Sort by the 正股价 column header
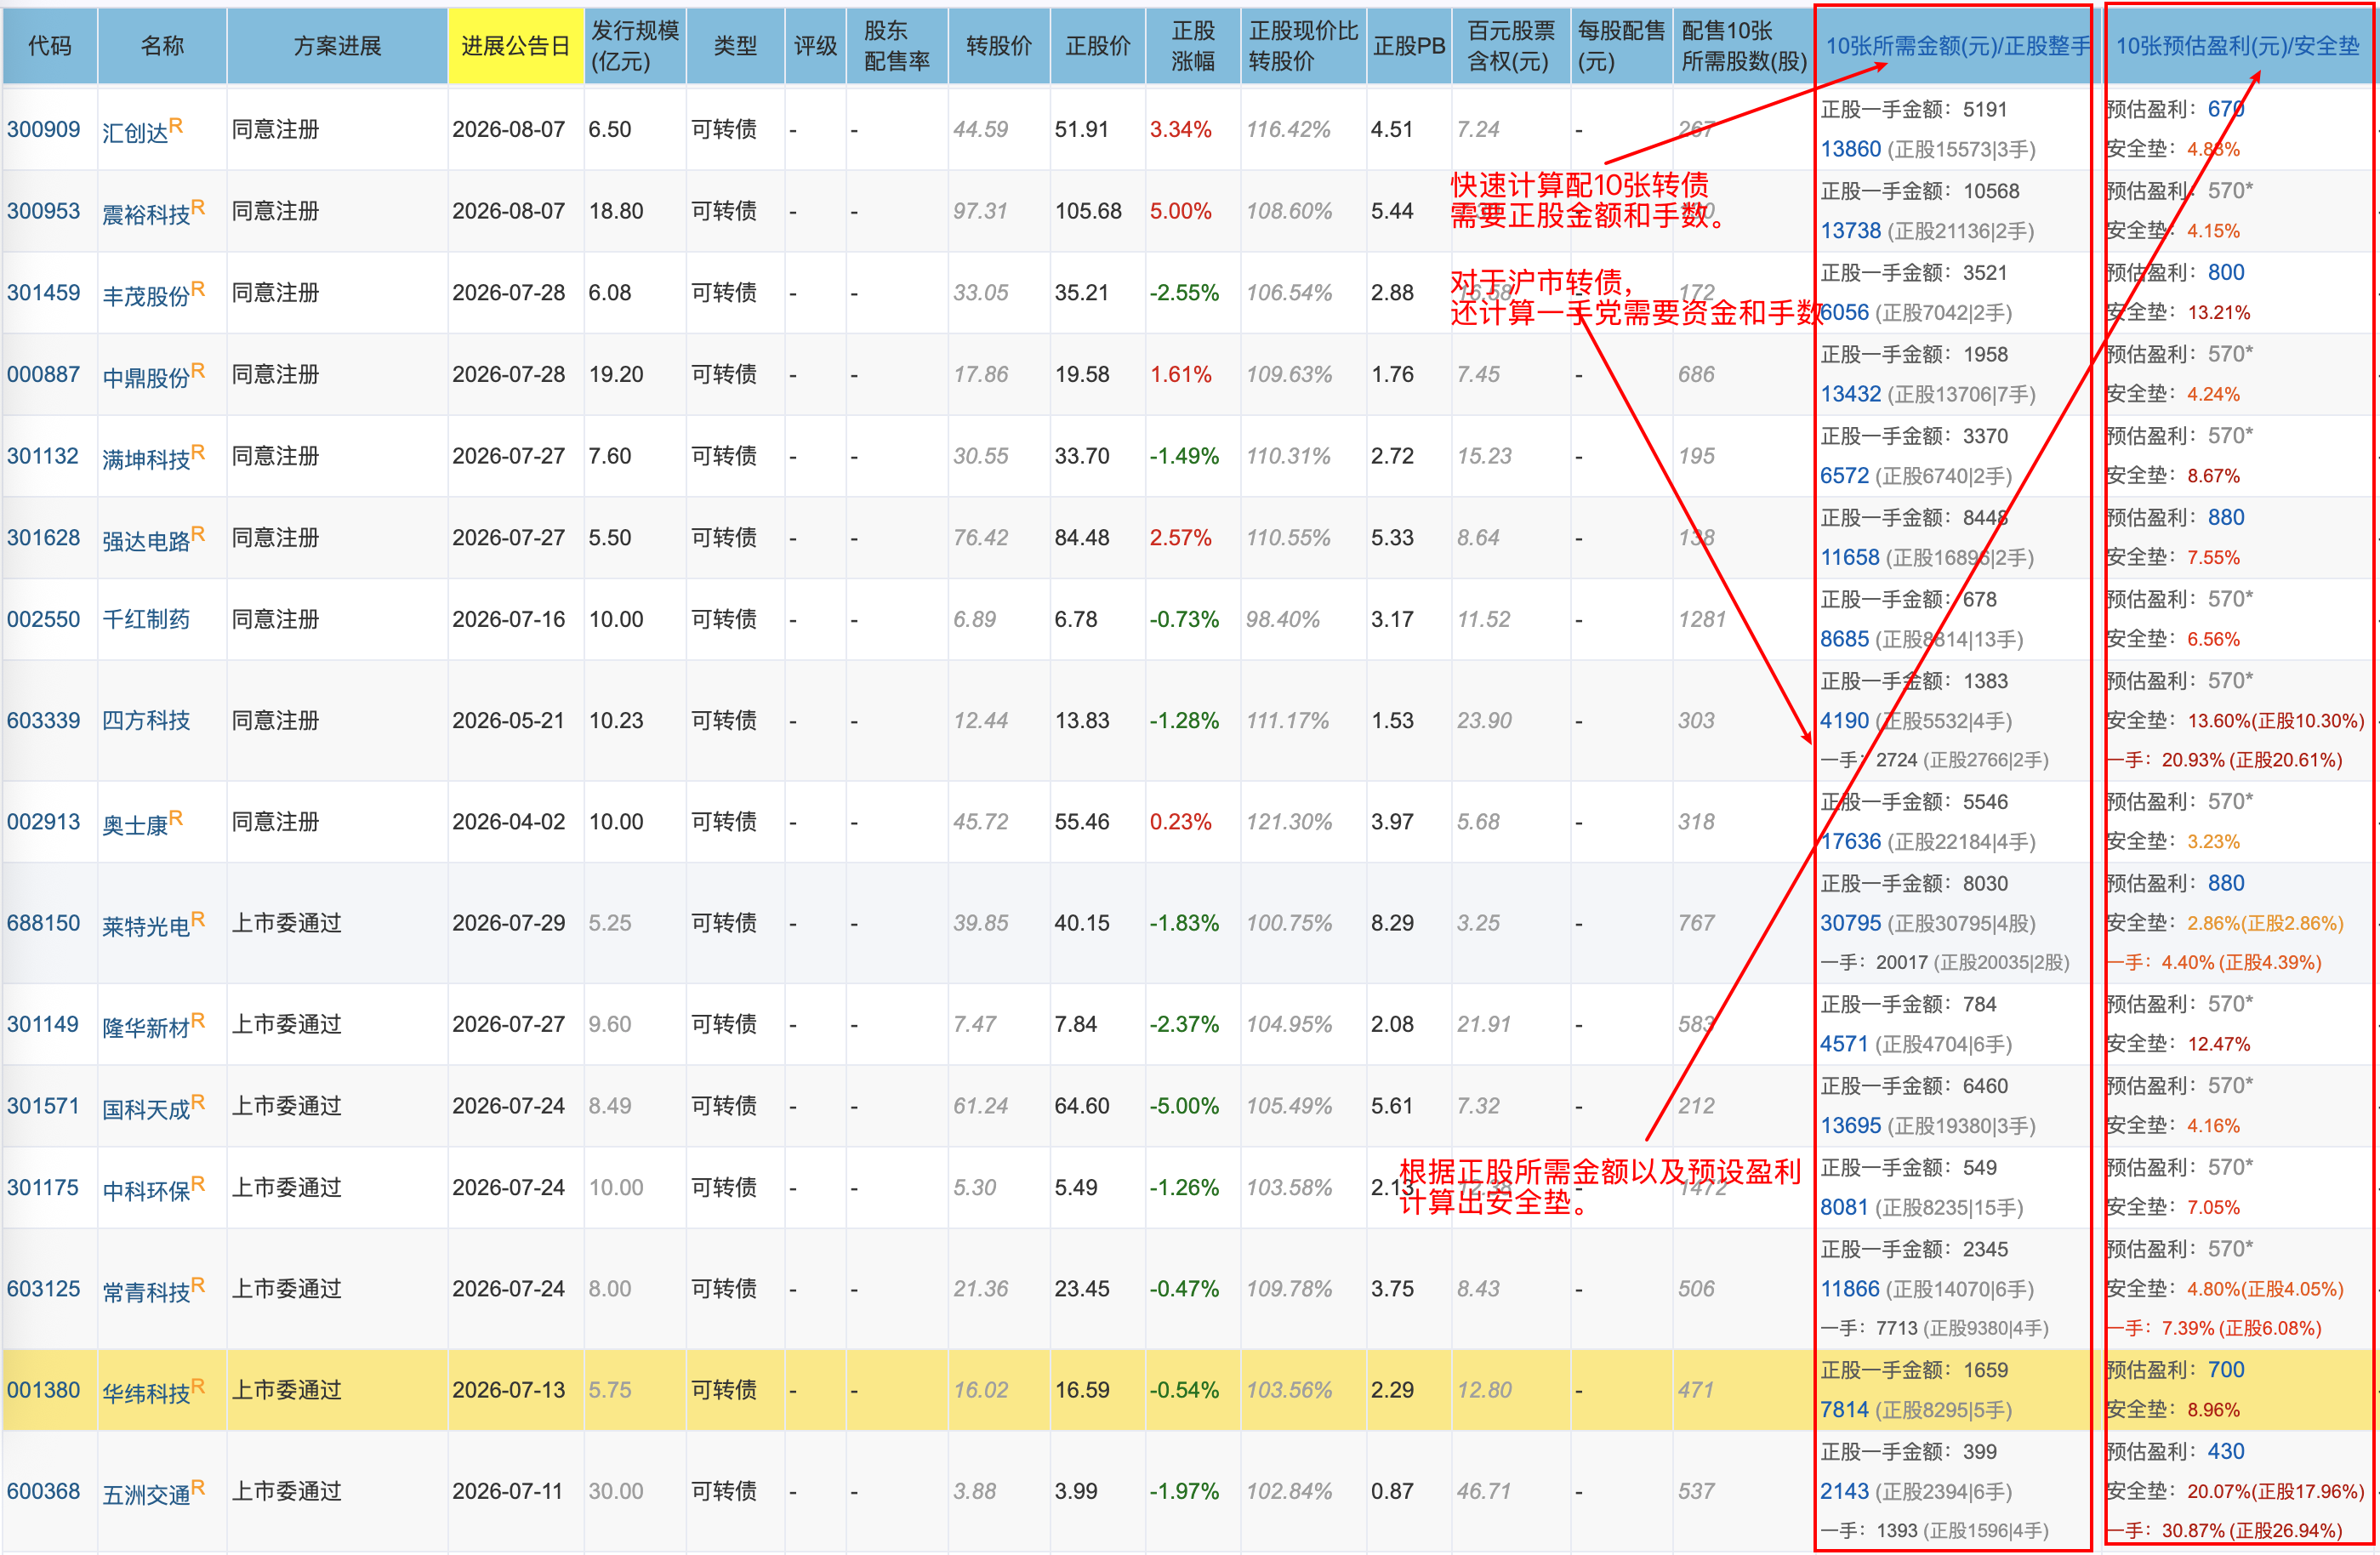 click(x=1098, y=46)
